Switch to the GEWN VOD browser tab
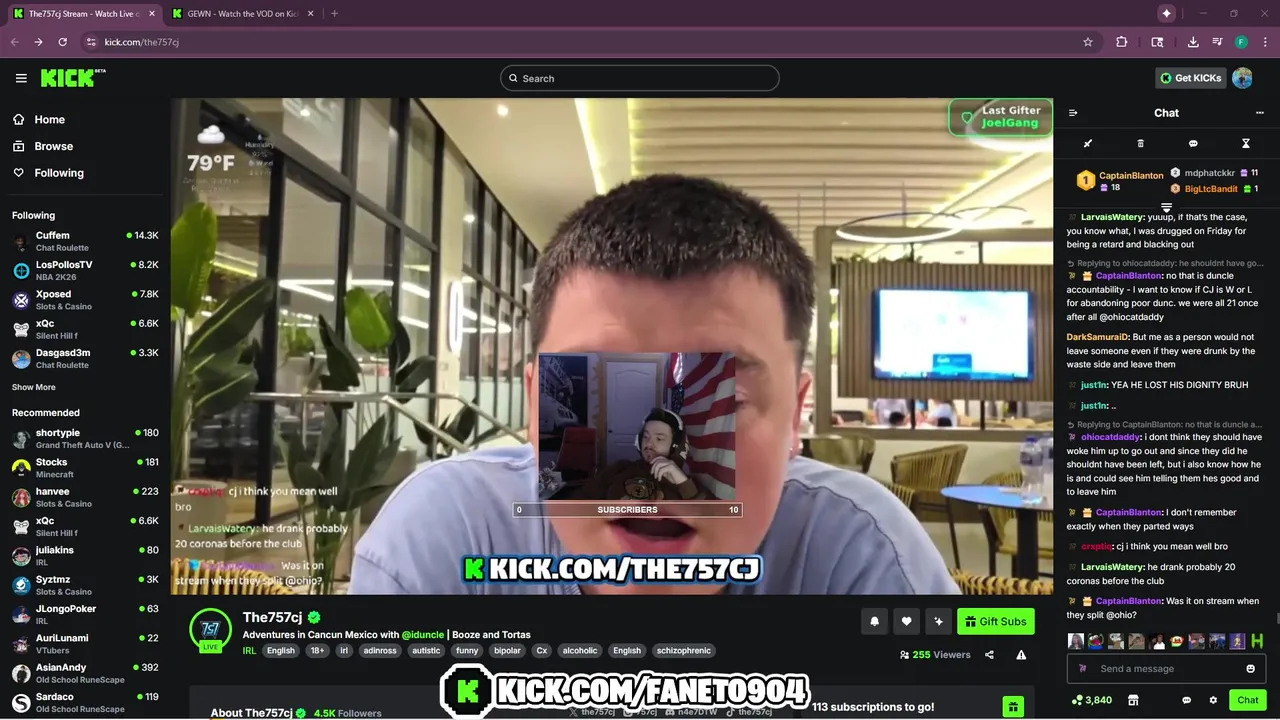Image resolution: width=1280 pixels, height=720 pixels. (x=243, y=14)
